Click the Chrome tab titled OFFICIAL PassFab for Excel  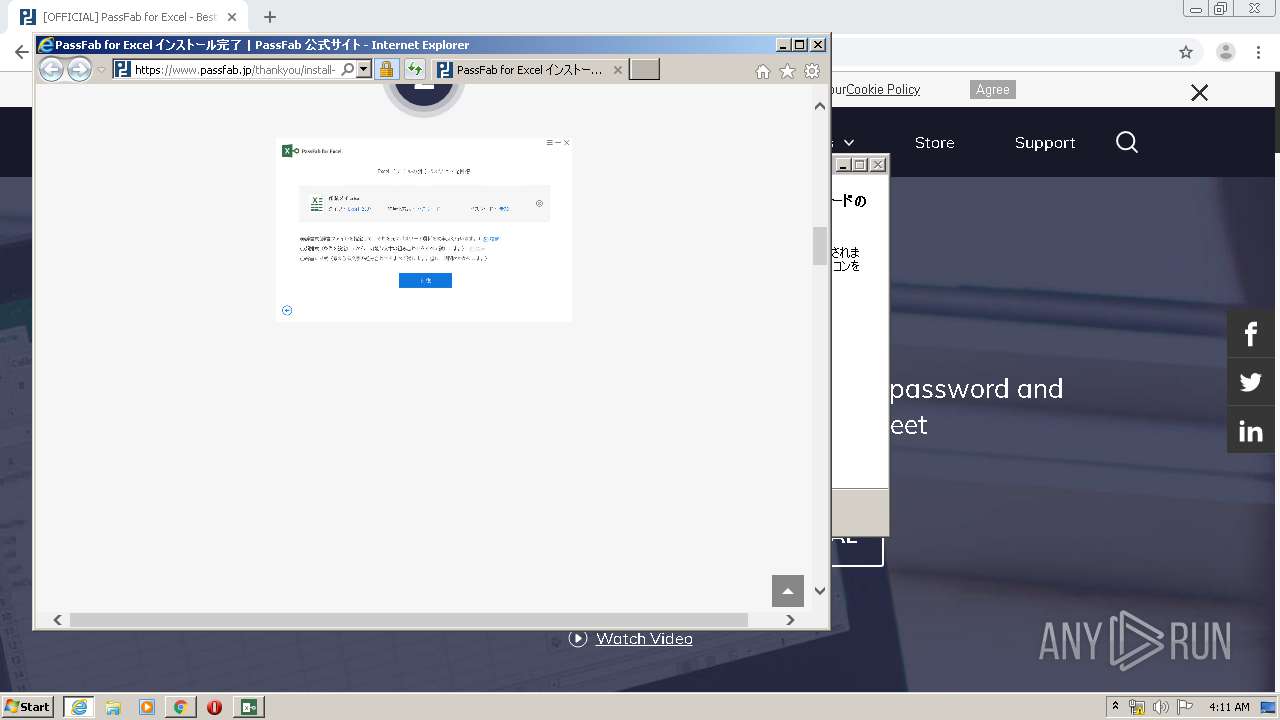tap(130, 17)
